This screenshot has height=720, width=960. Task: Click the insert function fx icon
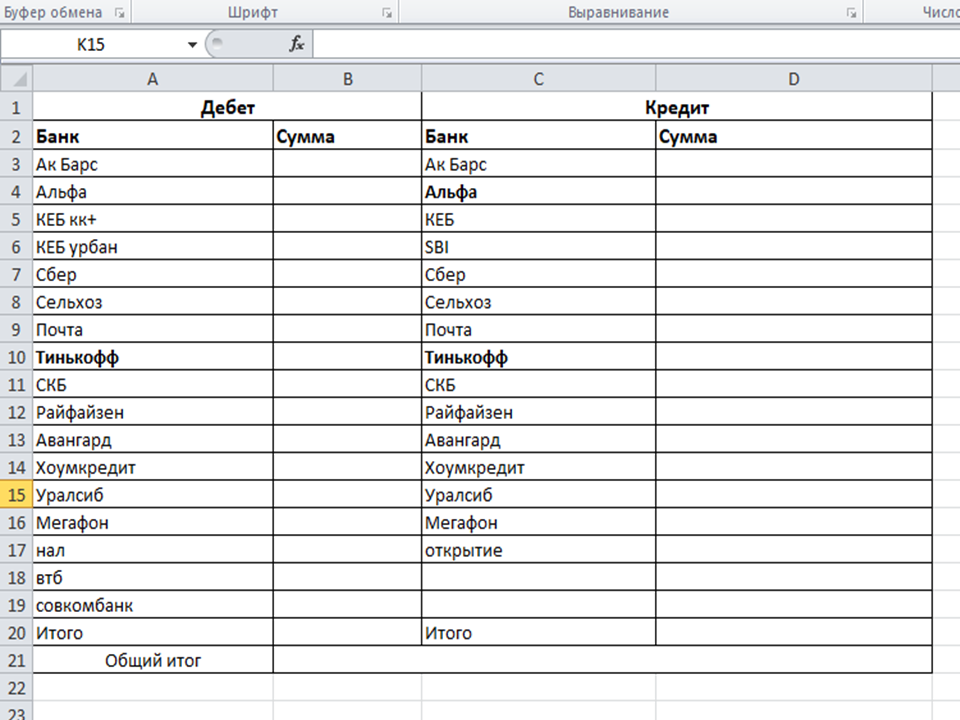(x=297, y=44)
